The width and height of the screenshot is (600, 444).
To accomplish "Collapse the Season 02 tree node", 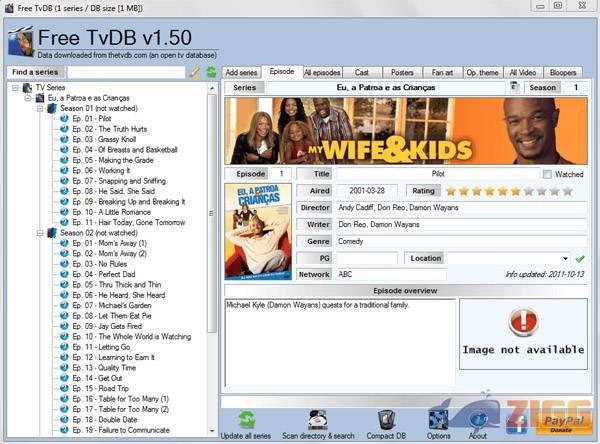I will (x=40, y=233).
